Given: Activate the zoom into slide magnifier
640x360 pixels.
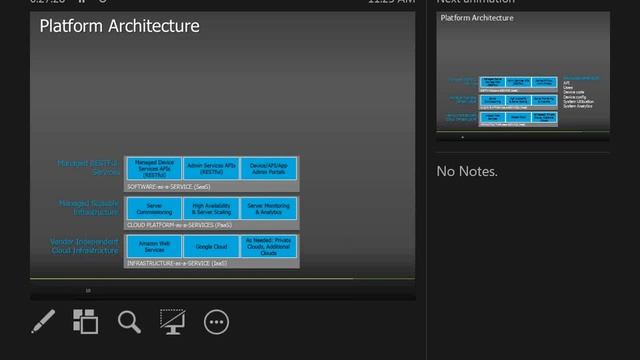Looking at the screenshot, I should coord(129,322).
